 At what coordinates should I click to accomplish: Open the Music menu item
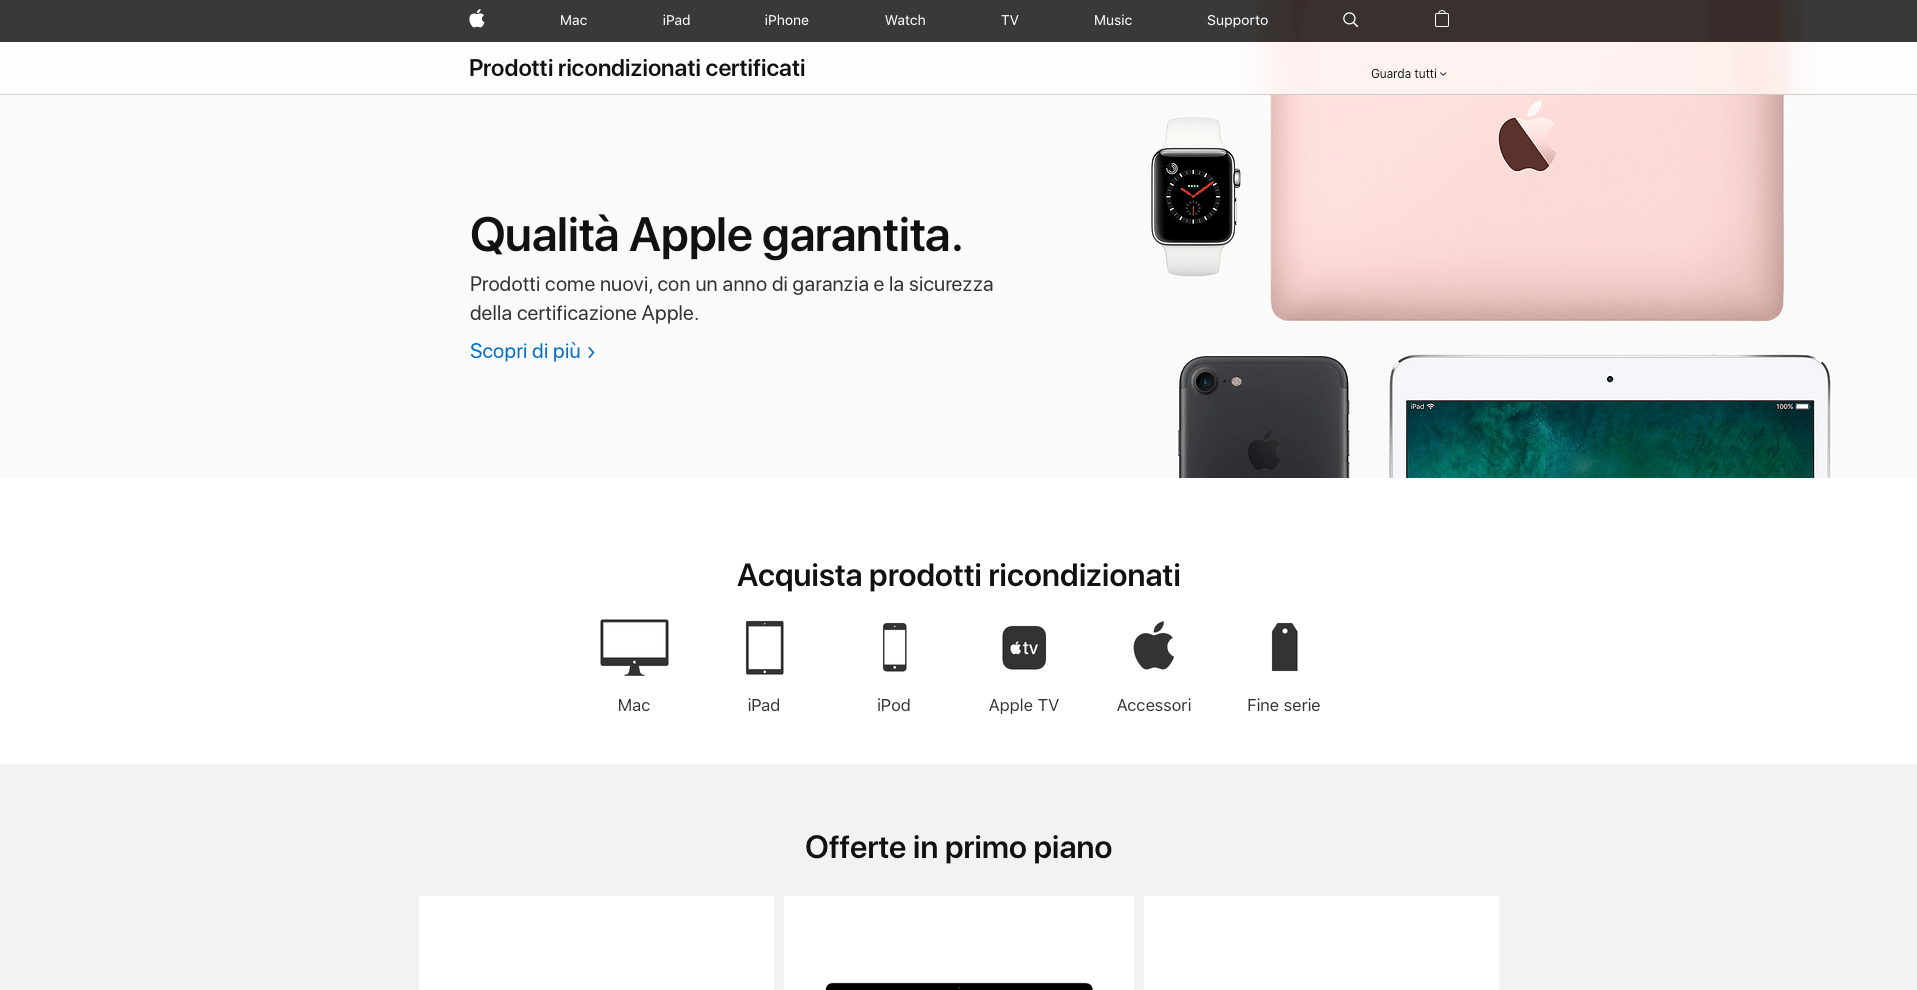tap(1113, 20)
